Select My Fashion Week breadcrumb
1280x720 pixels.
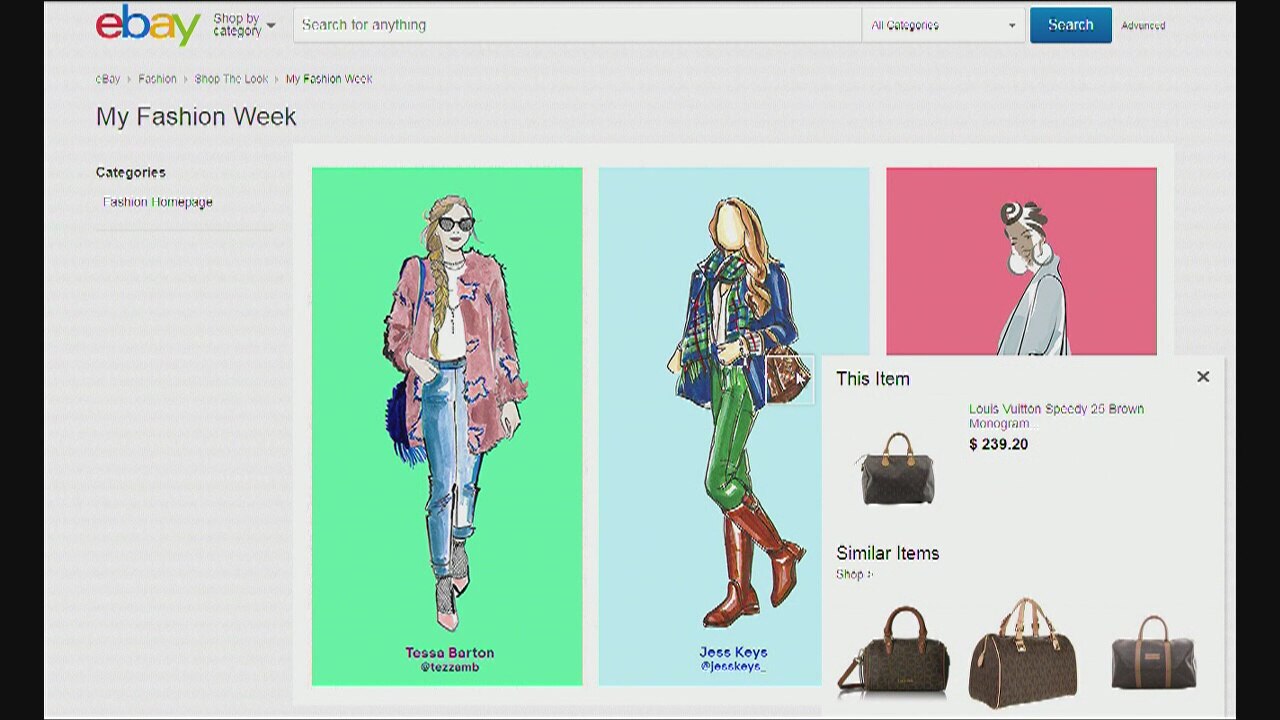329,79
